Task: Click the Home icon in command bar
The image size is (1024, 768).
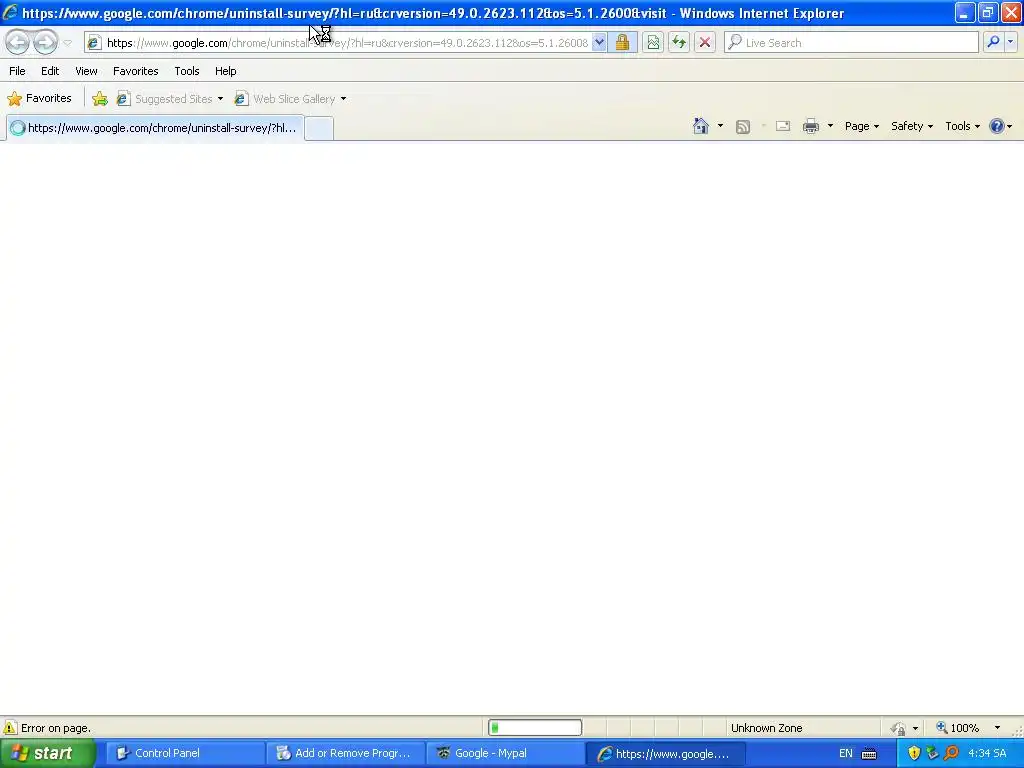Action: (701, 126)
